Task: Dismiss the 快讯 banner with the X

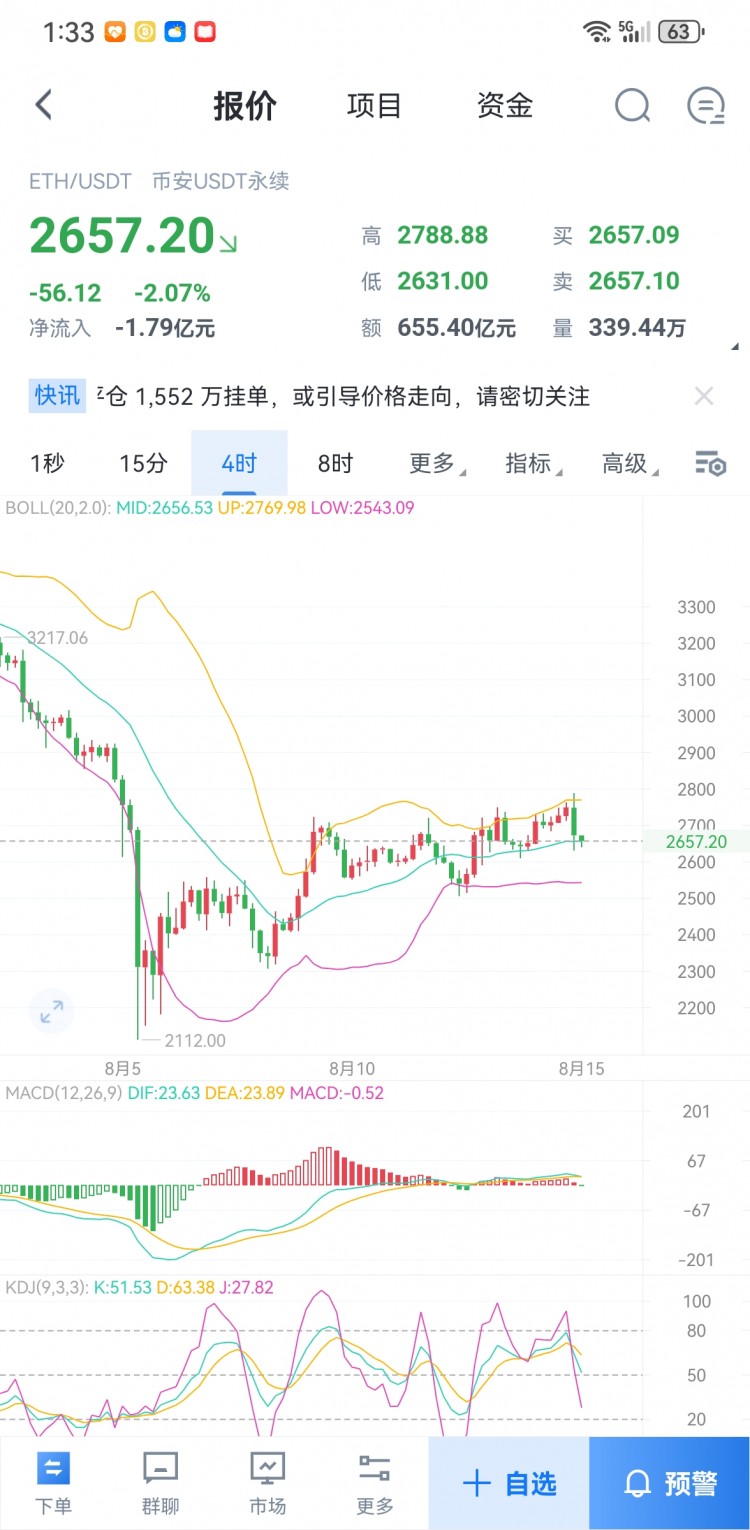Action: [704, 396]
